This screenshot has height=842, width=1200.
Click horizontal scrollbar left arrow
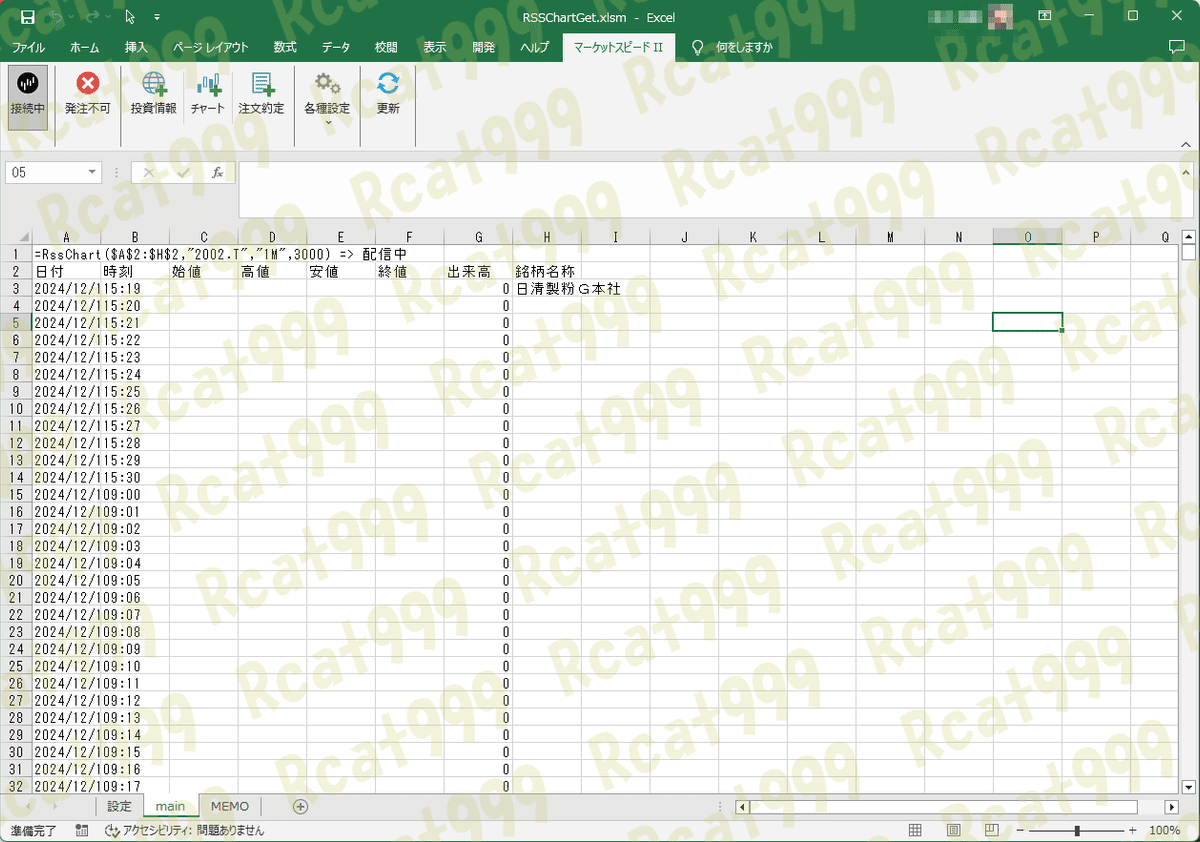click(741, 807)
